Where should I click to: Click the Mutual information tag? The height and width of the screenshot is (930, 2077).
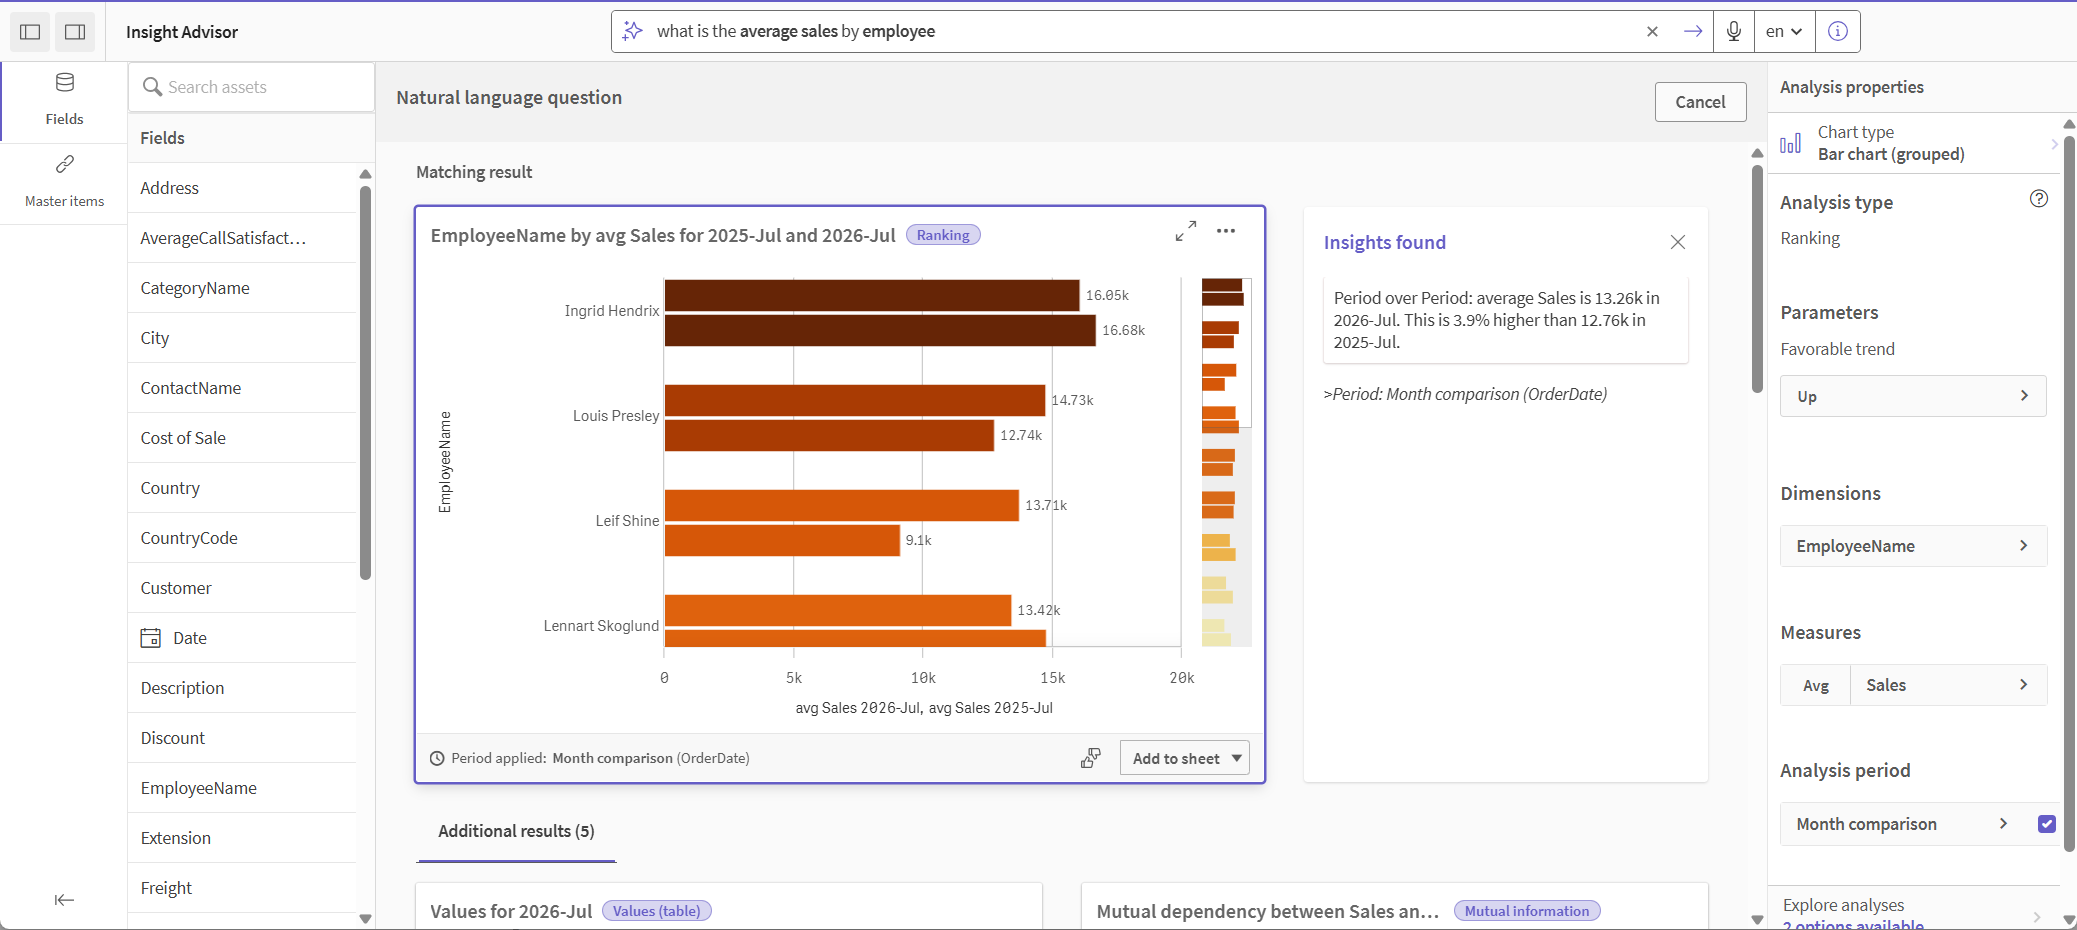(1527, 911)
